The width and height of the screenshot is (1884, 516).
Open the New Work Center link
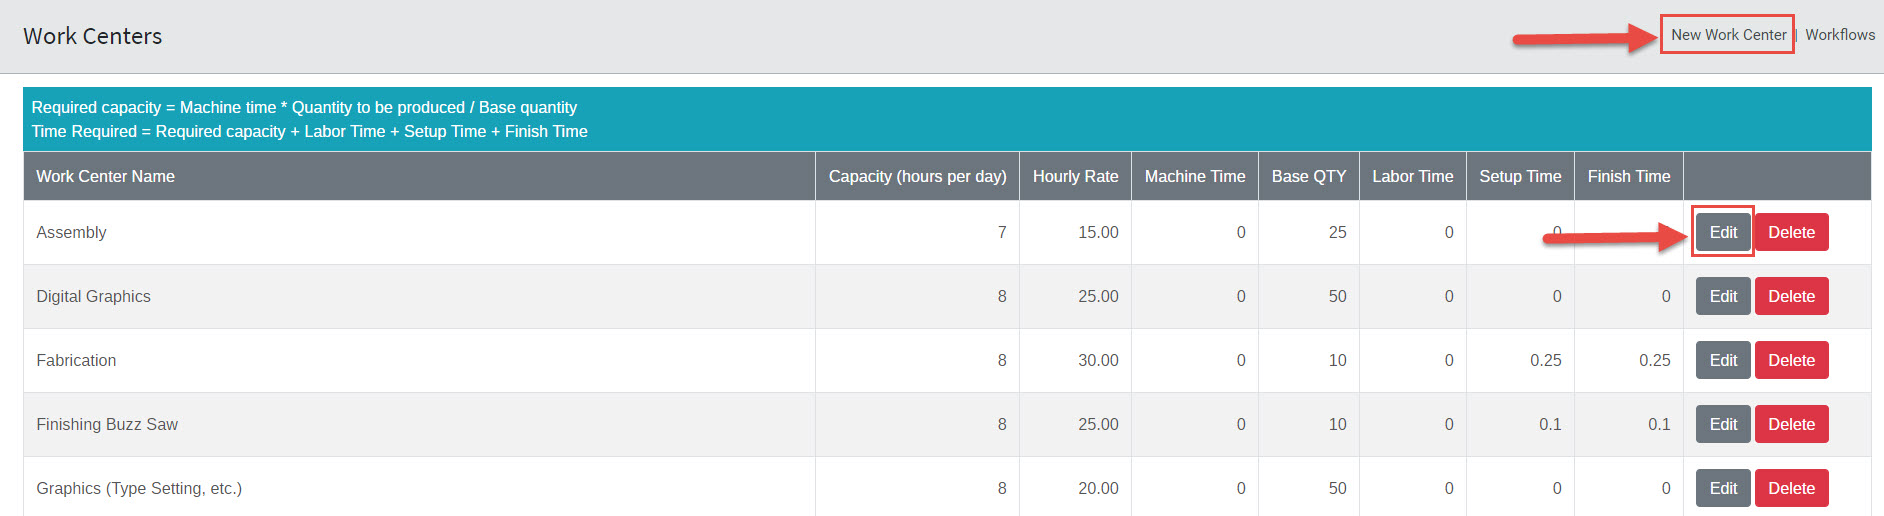coord(1728,35)
